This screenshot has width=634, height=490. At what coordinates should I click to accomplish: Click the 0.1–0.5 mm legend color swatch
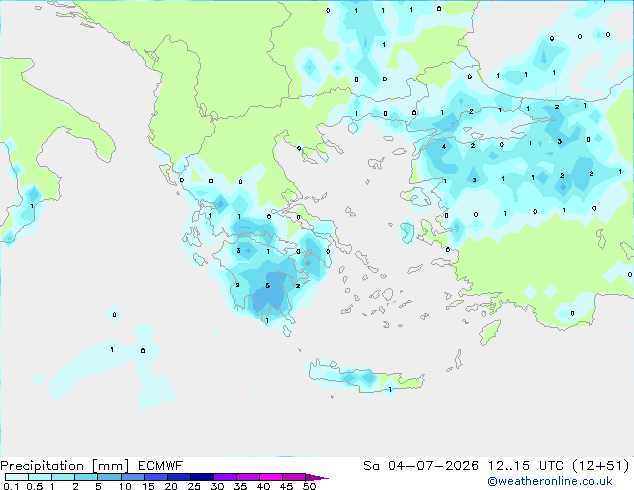(17, 477)
